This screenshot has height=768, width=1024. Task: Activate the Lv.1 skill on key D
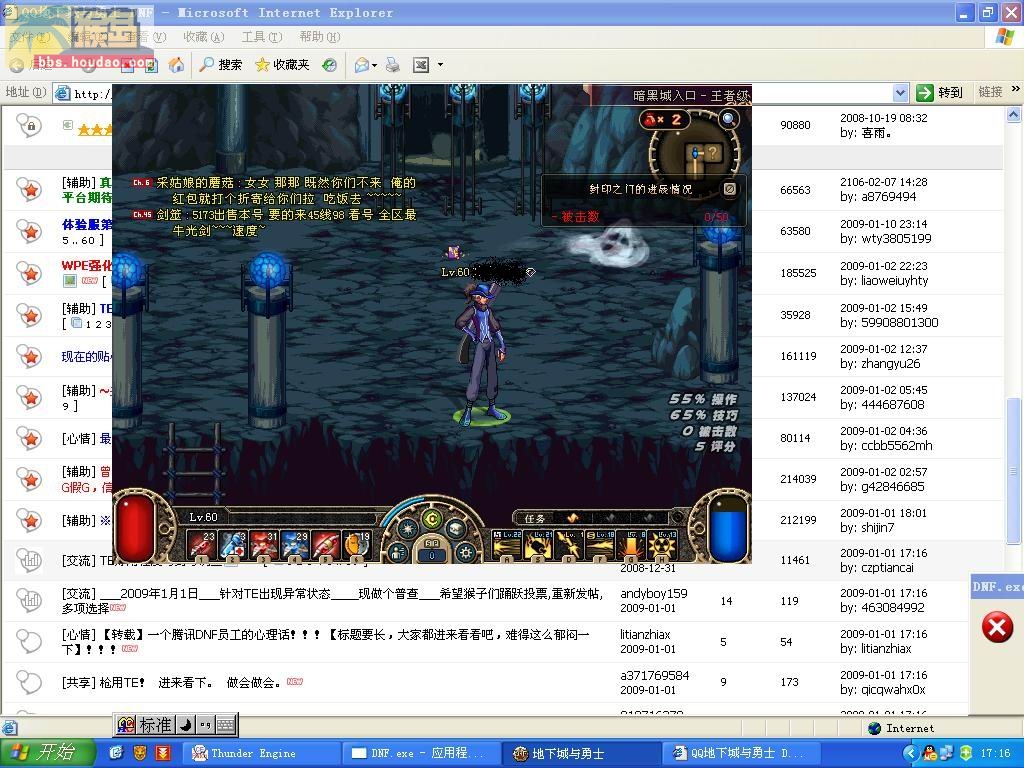569,545
